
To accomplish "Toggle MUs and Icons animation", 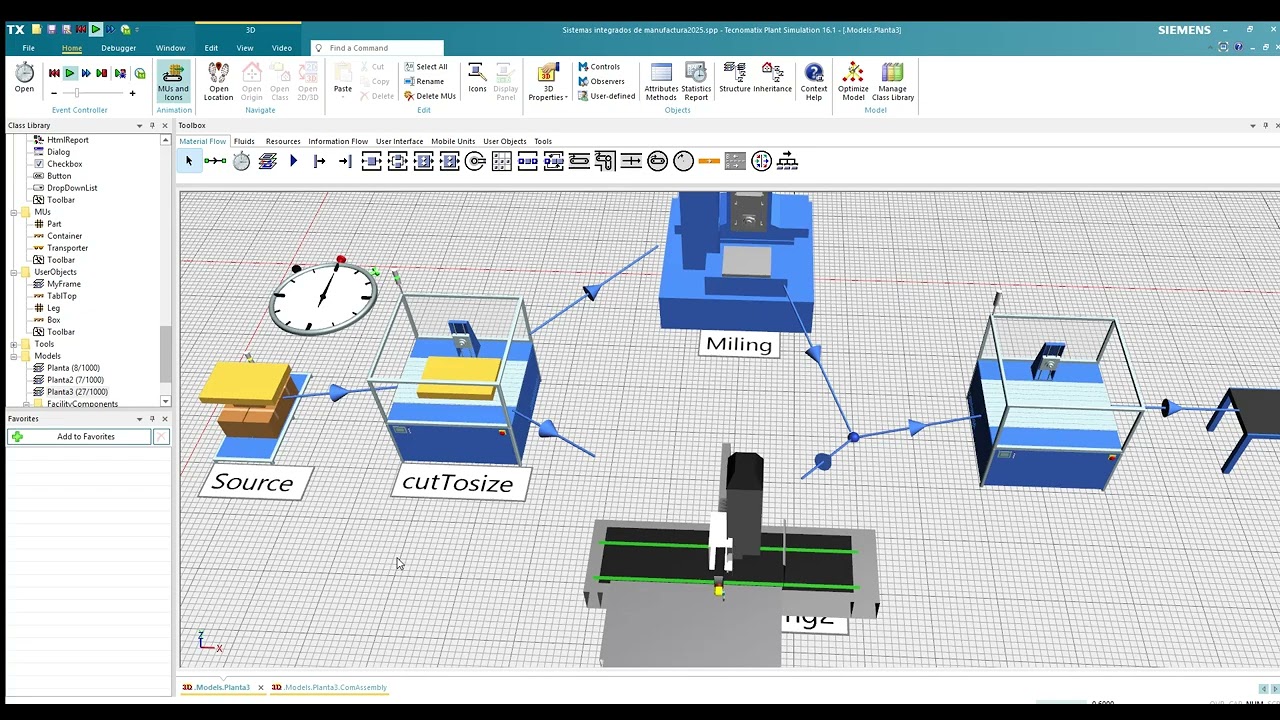I will coord(173,81).
